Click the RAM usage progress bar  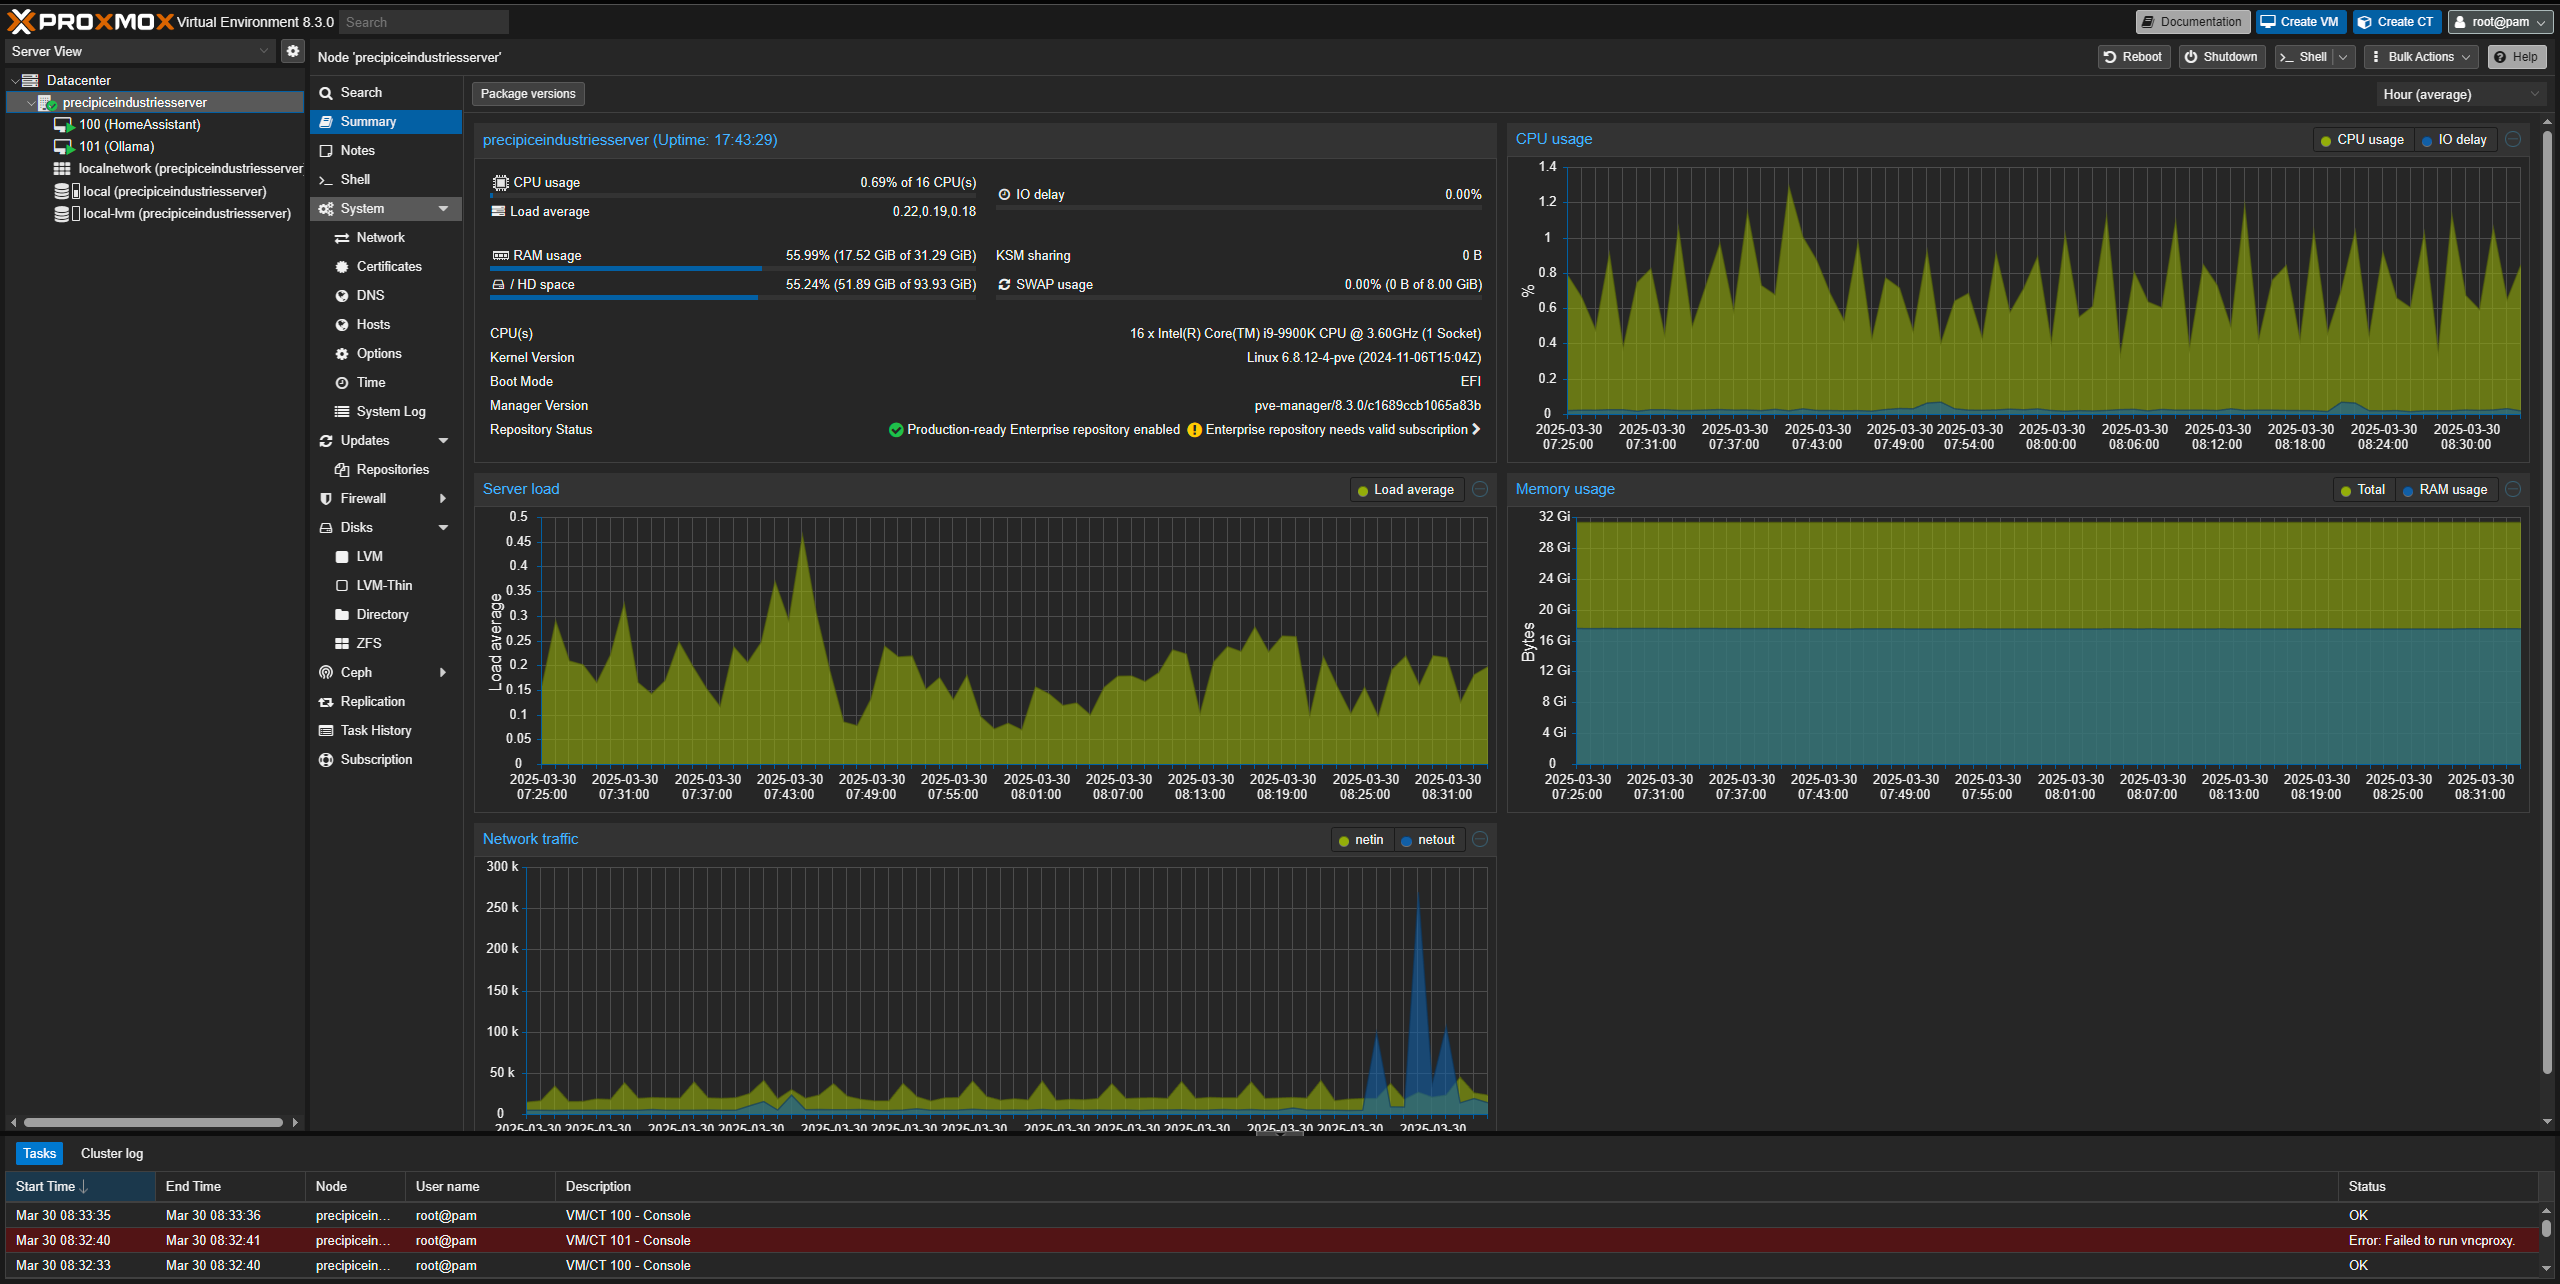(734, 269)
